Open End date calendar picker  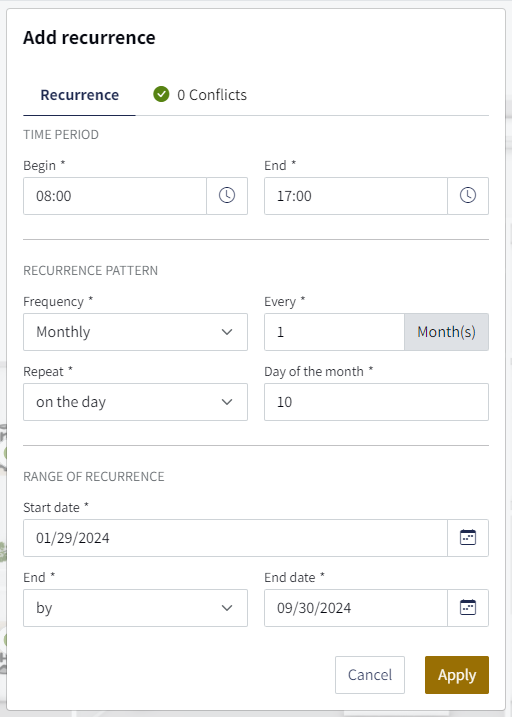(x=468, y=608)
